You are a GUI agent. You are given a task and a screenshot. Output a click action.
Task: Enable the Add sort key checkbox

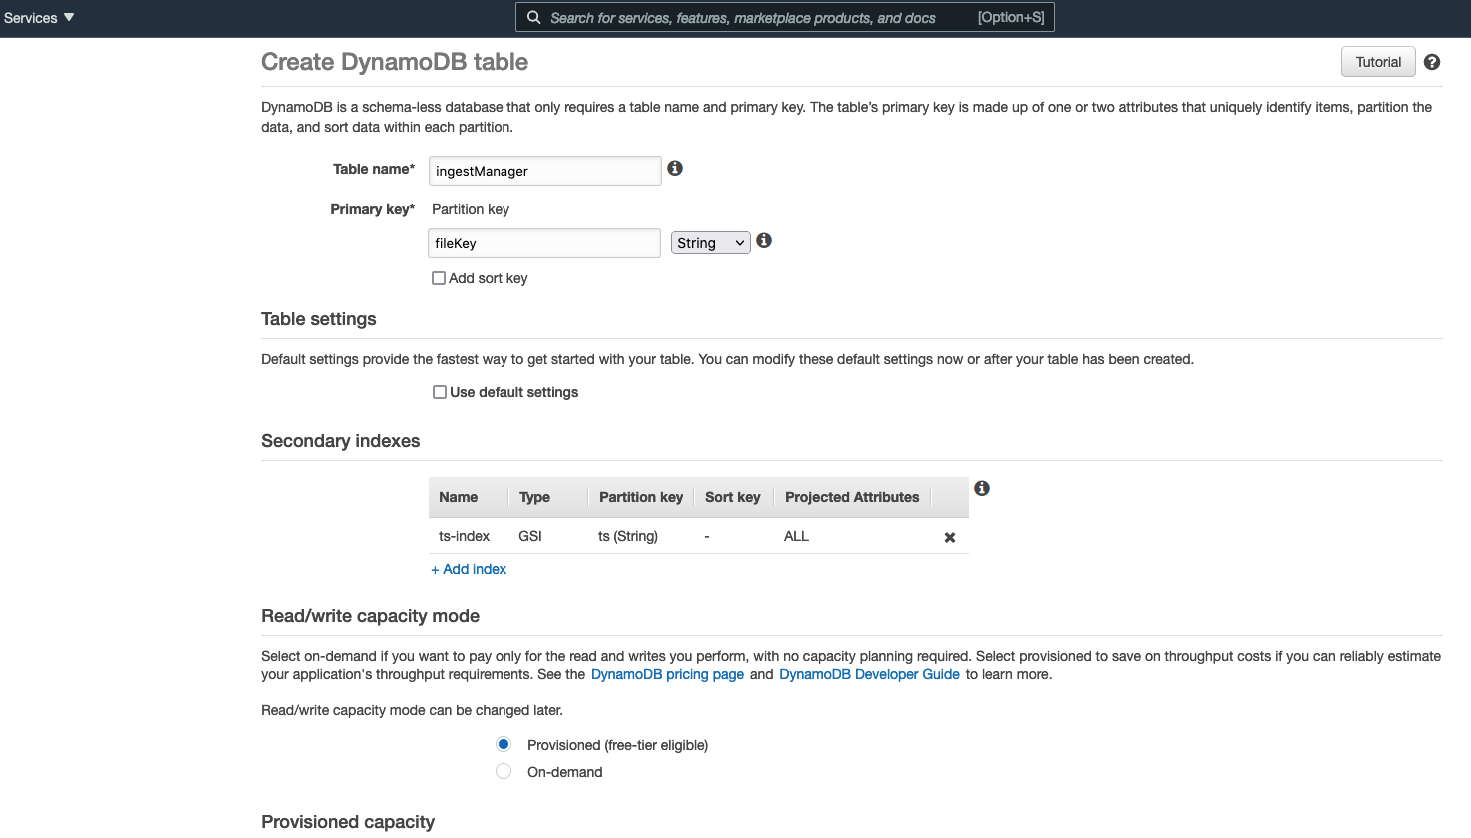(439, 279)
